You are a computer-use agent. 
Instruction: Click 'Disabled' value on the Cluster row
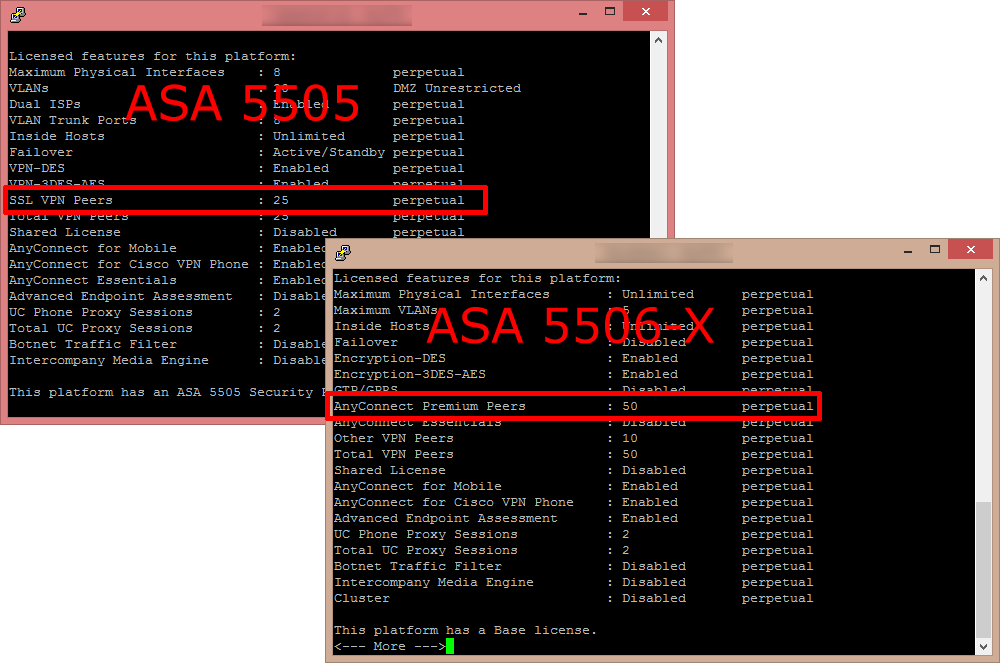tap(654, 599)
